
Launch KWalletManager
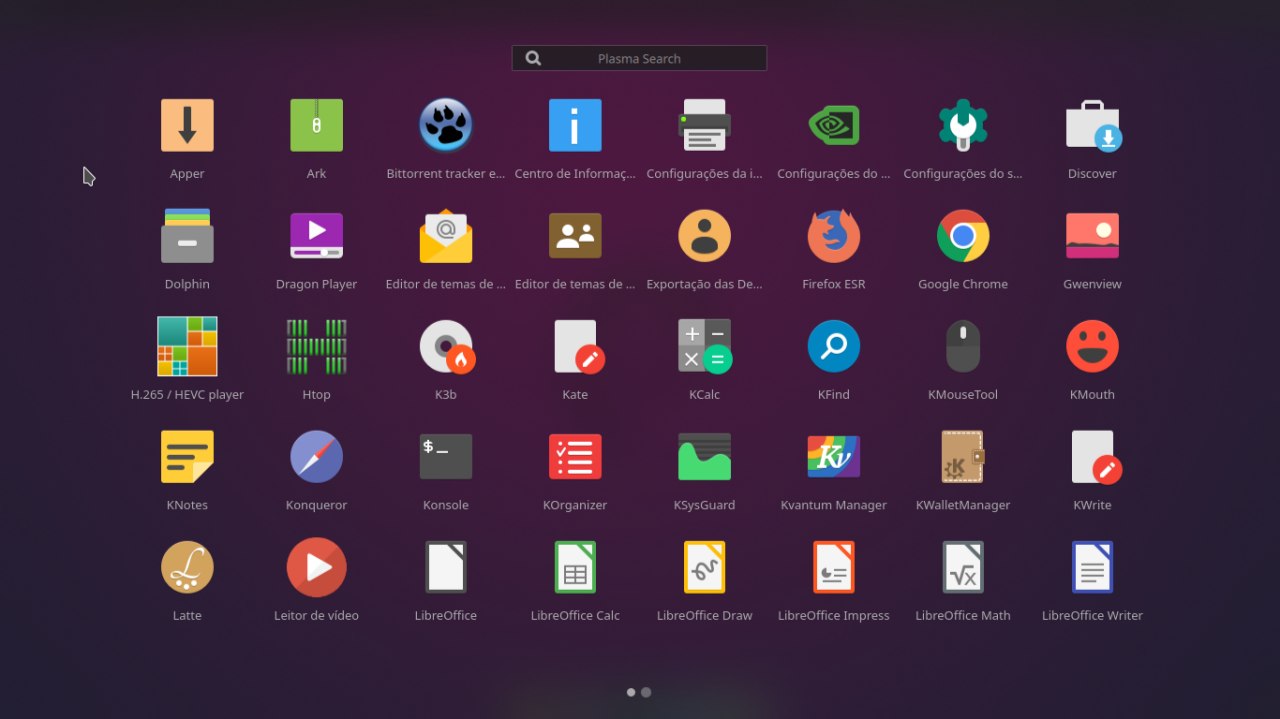[963, 457]
